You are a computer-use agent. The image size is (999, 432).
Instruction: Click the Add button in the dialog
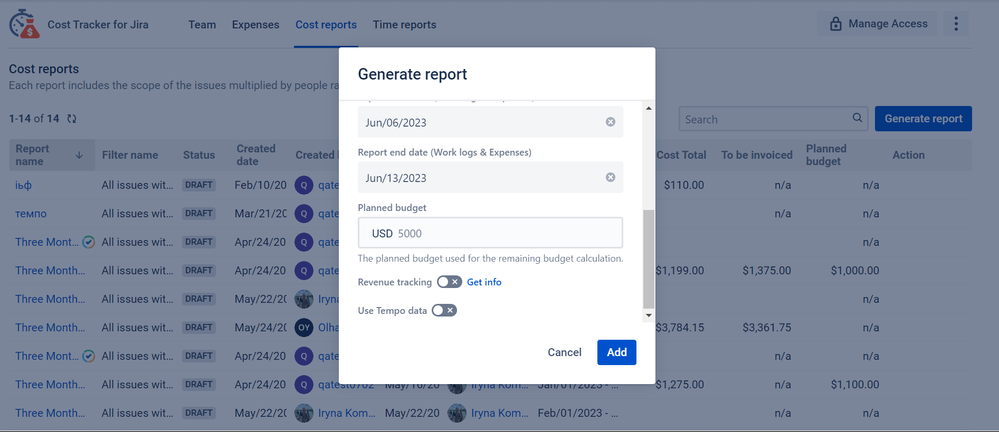[617, 352]
